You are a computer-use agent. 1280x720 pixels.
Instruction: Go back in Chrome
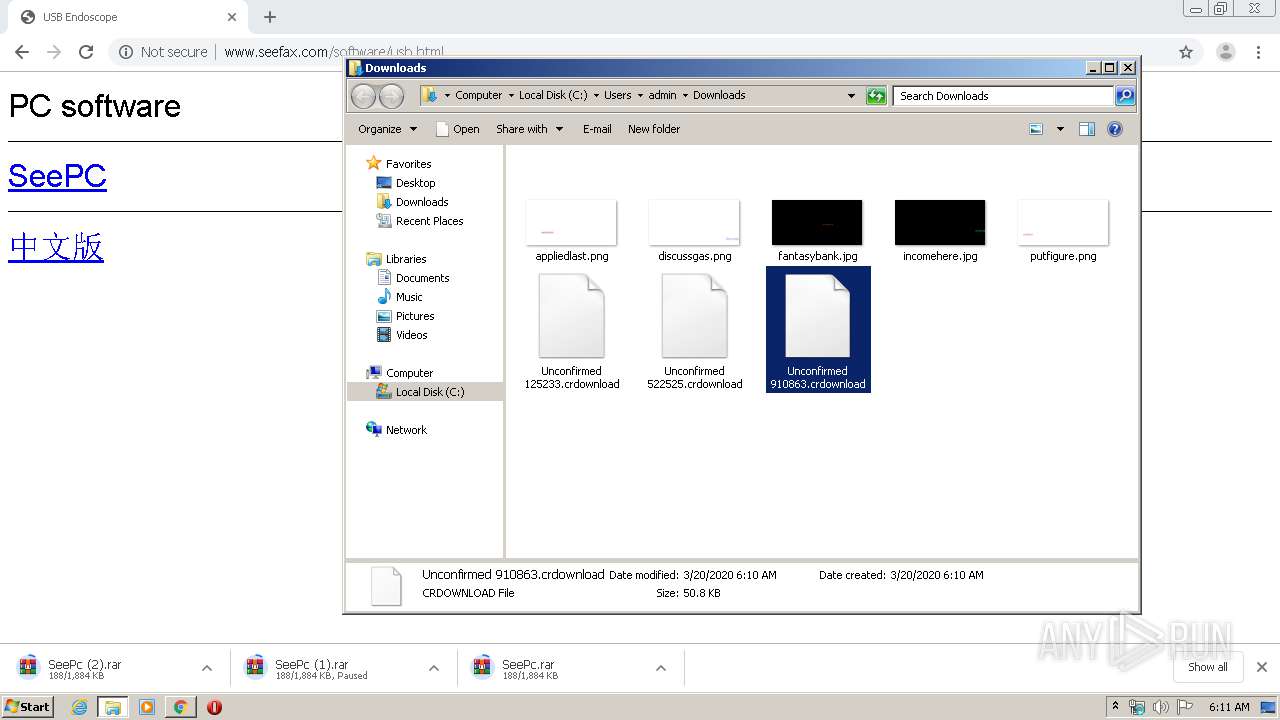pyautogui.click(x=22, y=52)
